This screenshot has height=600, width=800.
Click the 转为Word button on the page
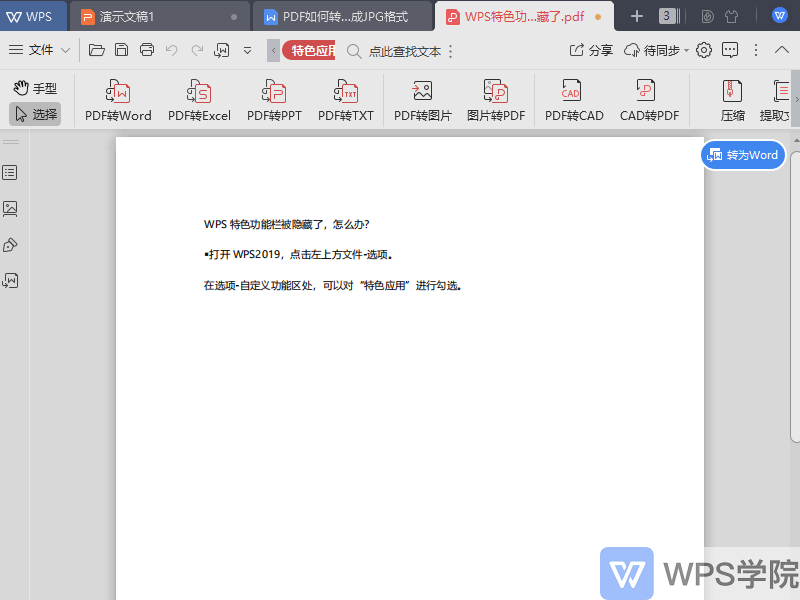tap(743, 155)
